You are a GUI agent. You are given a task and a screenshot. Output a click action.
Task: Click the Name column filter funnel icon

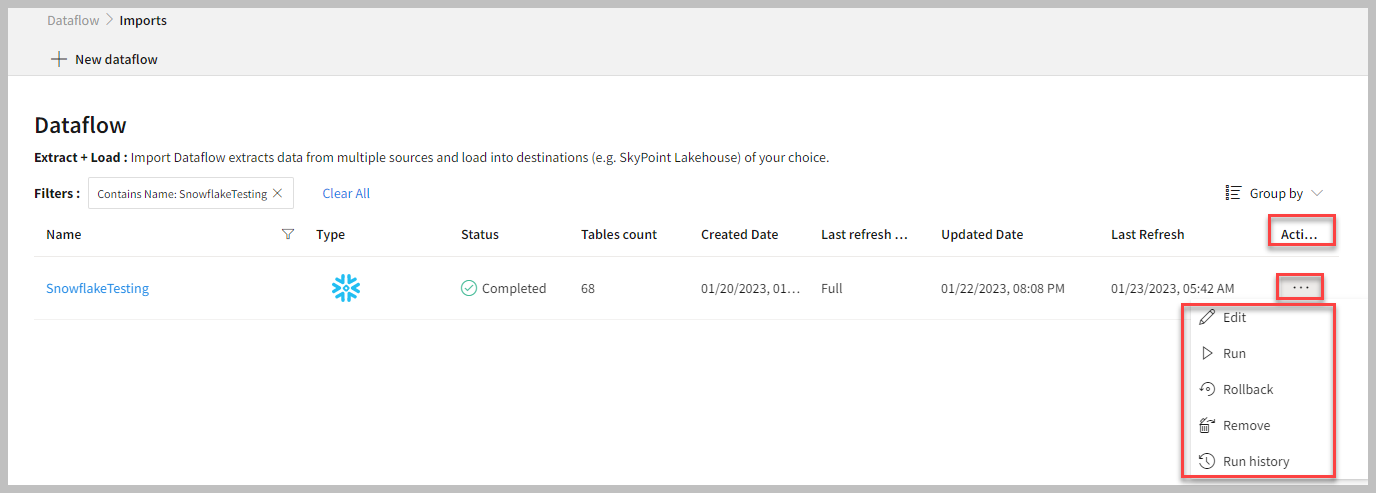tap(288, 234)
